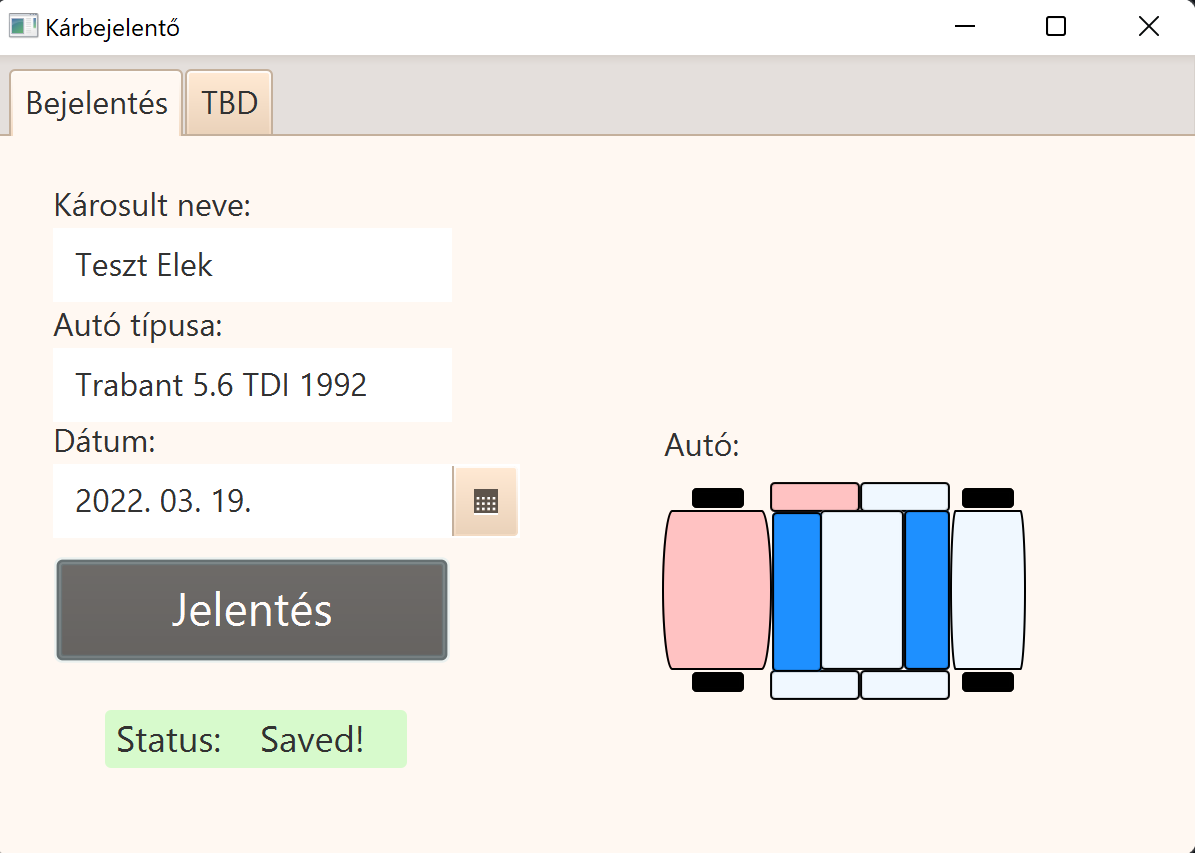Screen dimensions: 1195x853
Task: Toggle the blue rear window panel
Action: (x=927, y=591)
